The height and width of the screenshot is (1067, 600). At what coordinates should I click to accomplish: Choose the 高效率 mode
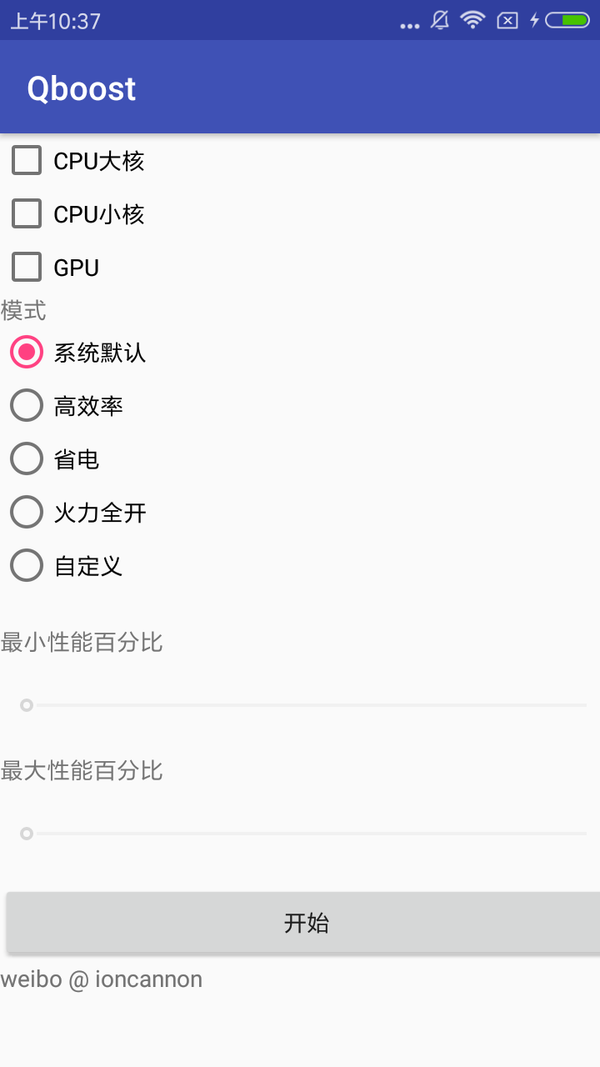pyautogui.click(x=27, y=405)
